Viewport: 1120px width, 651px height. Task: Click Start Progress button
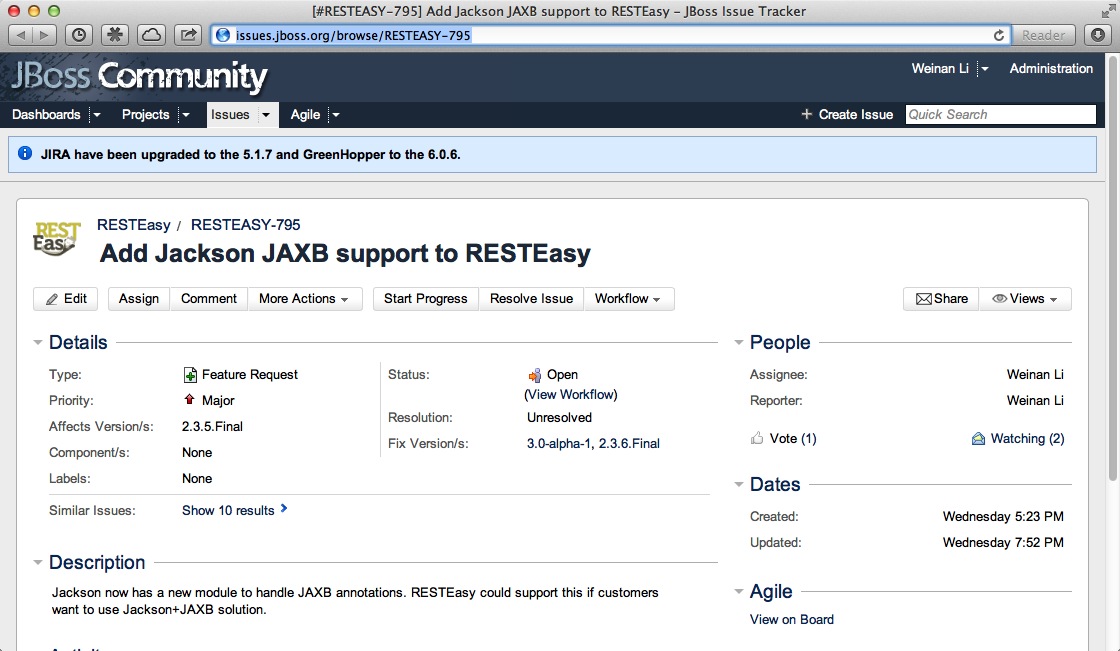(426, 299)
